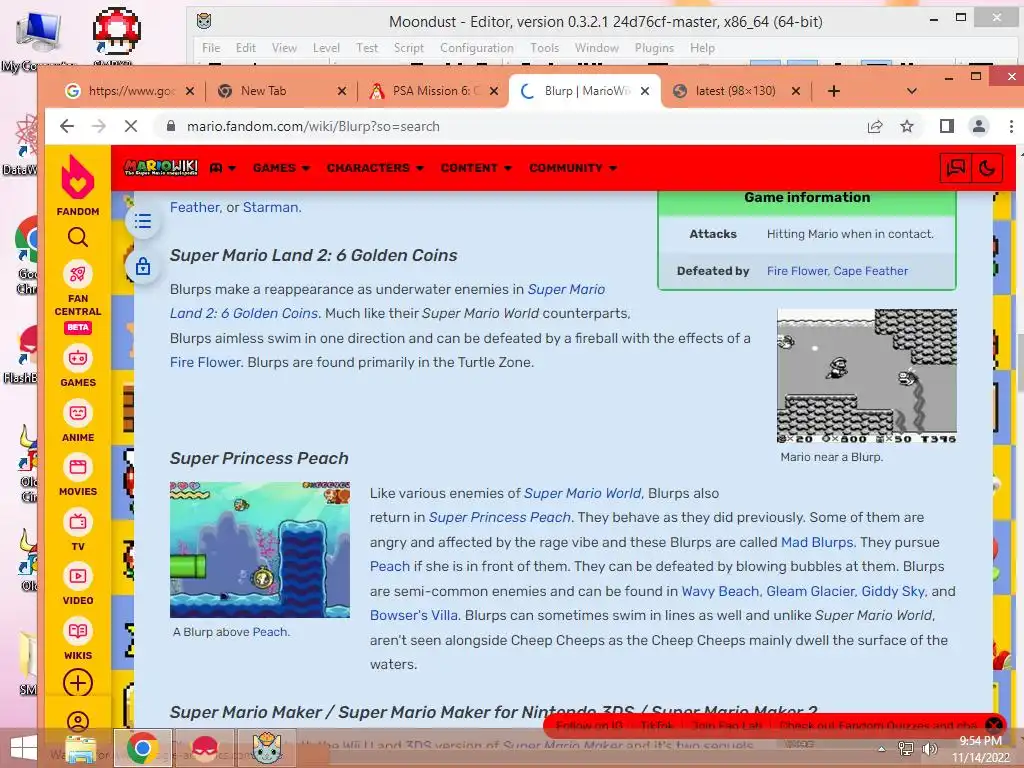Click the MarioWiki logo
The image size is (1024, 768).
click(161, 168)
